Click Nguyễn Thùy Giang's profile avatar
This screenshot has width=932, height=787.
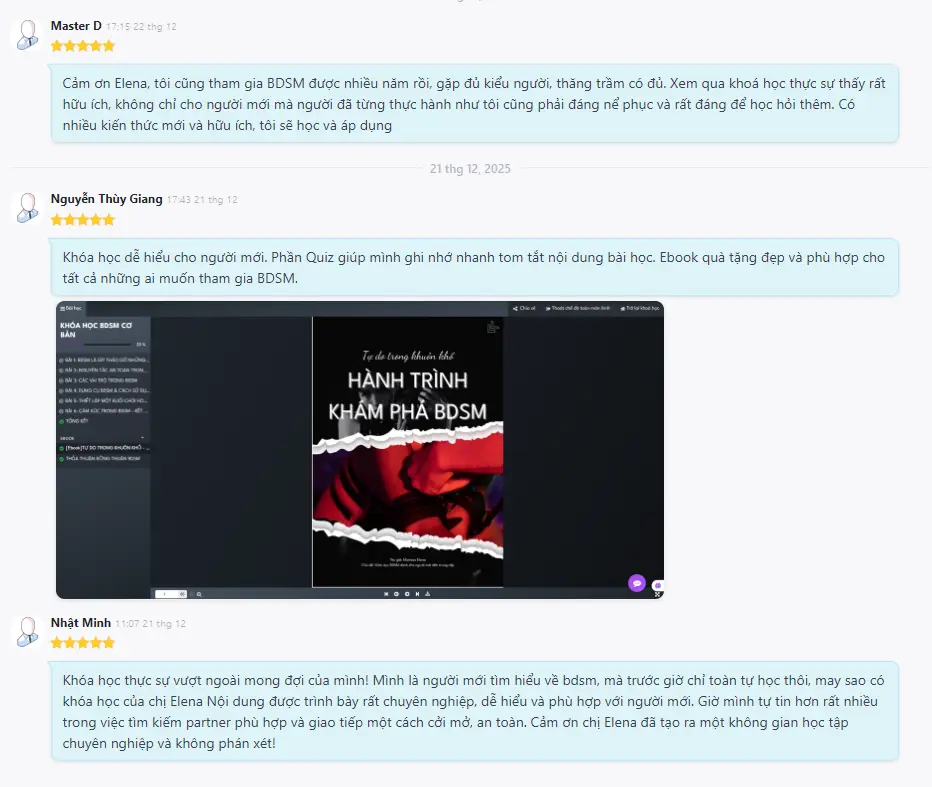pos(25,209)
